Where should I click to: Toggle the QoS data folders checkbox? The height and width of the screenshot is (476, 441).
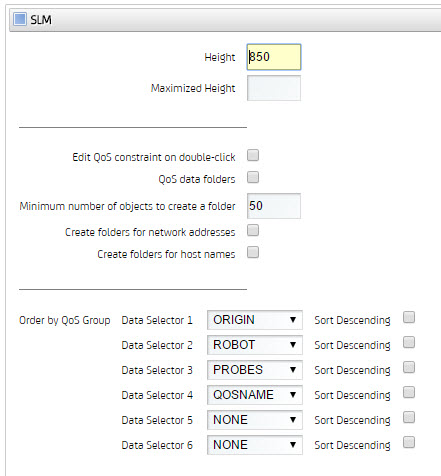point(253,177)
